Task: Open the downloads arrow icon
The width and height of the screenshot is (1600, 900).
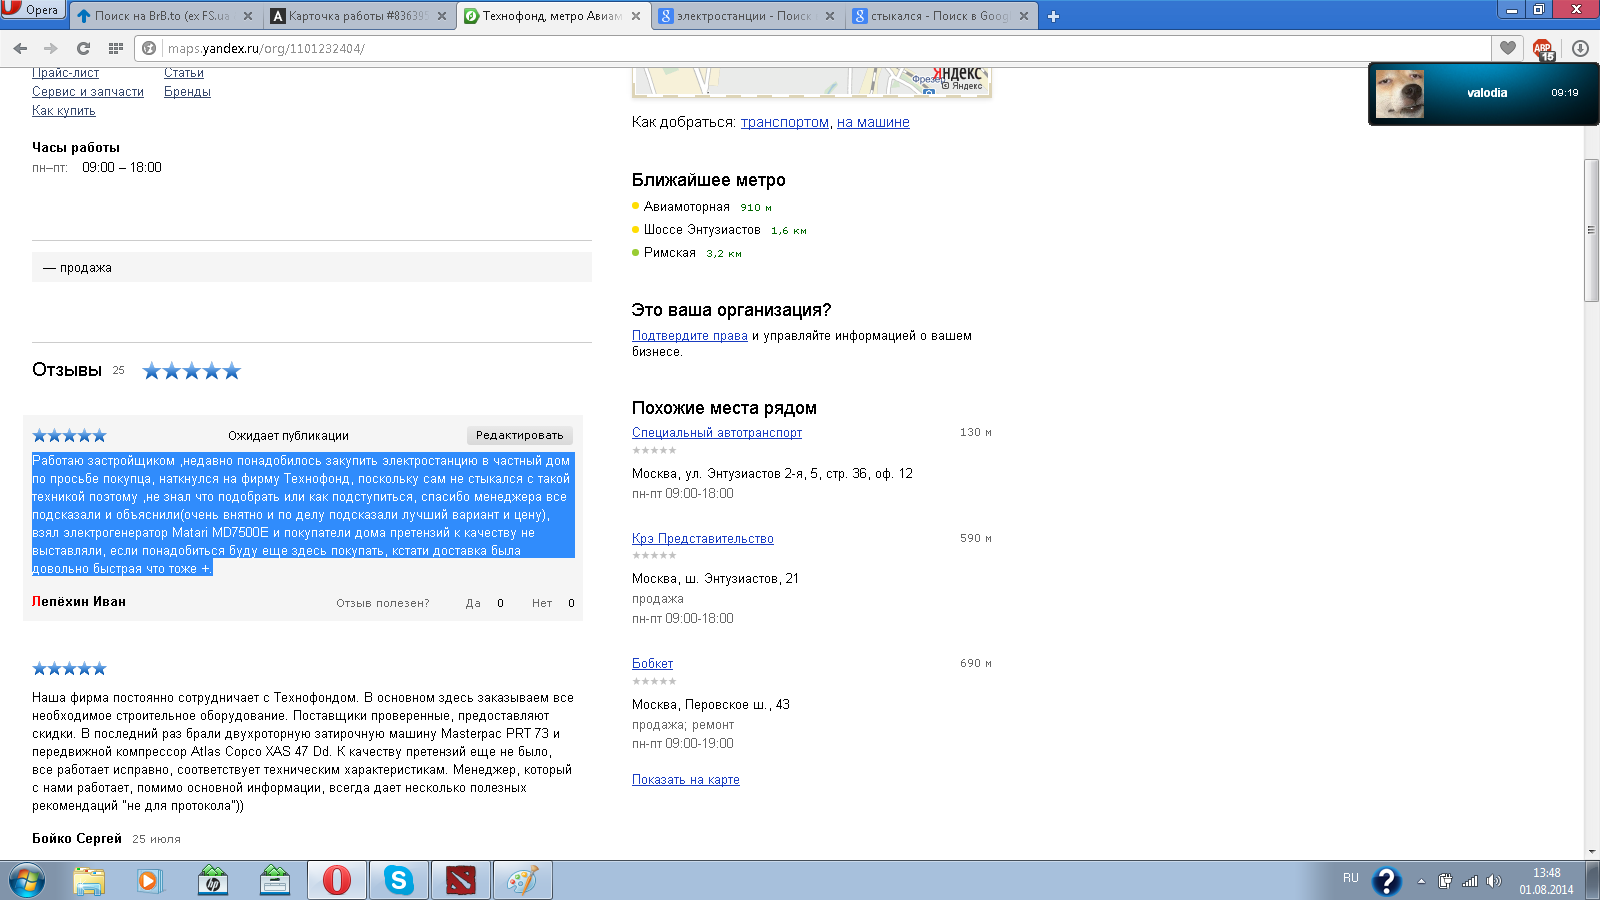Action: click(1580, 48)
